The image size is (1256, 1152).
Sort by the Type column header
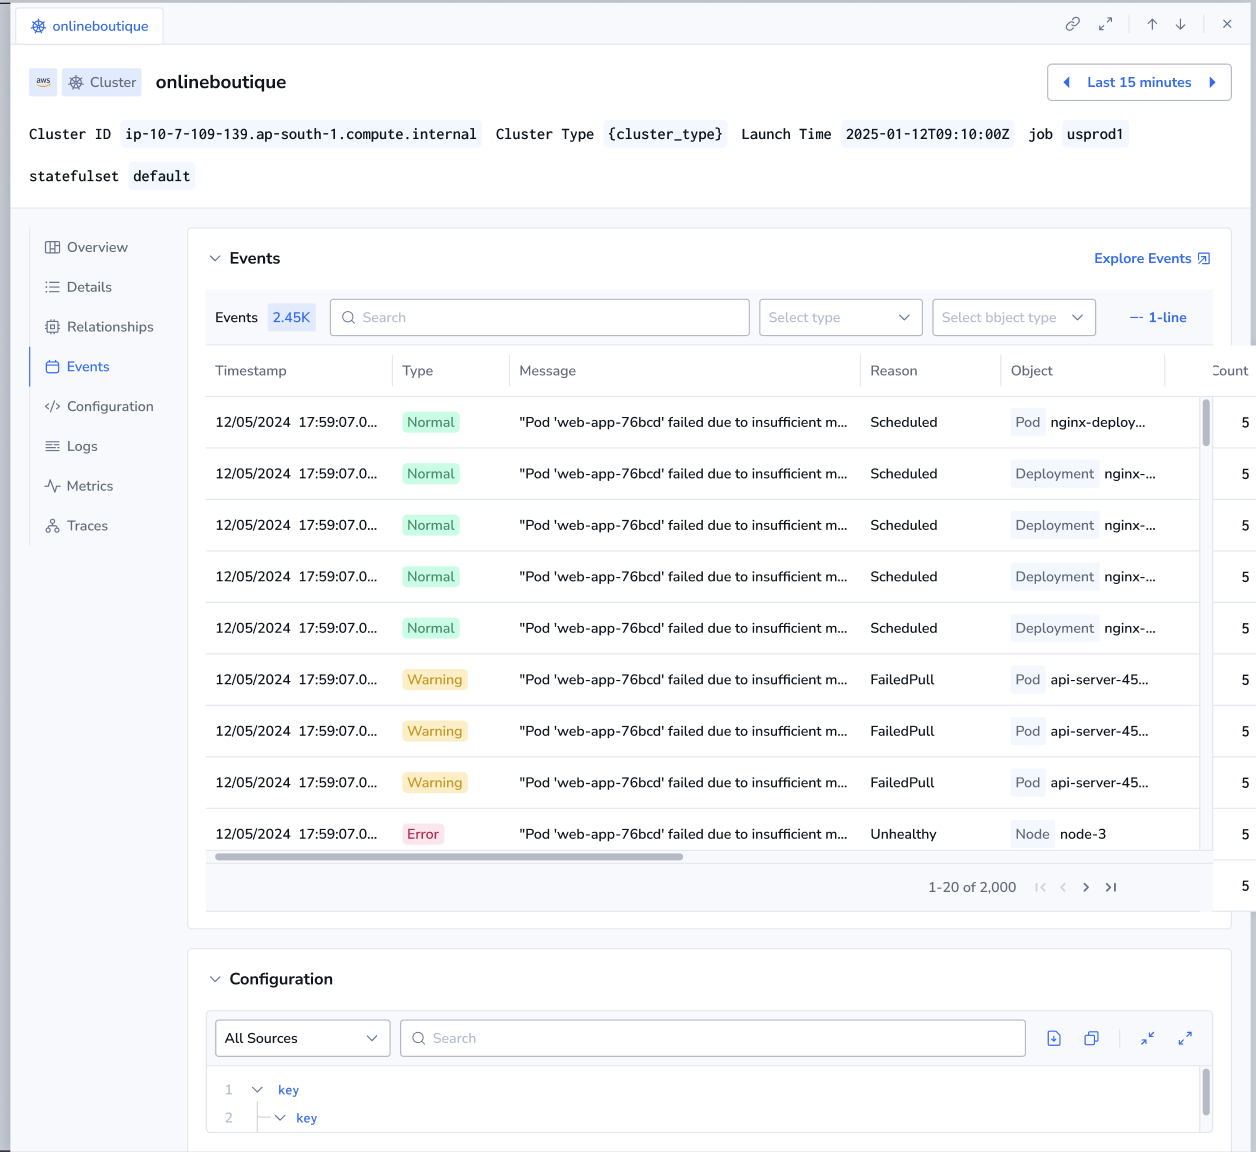click(418, 371)
